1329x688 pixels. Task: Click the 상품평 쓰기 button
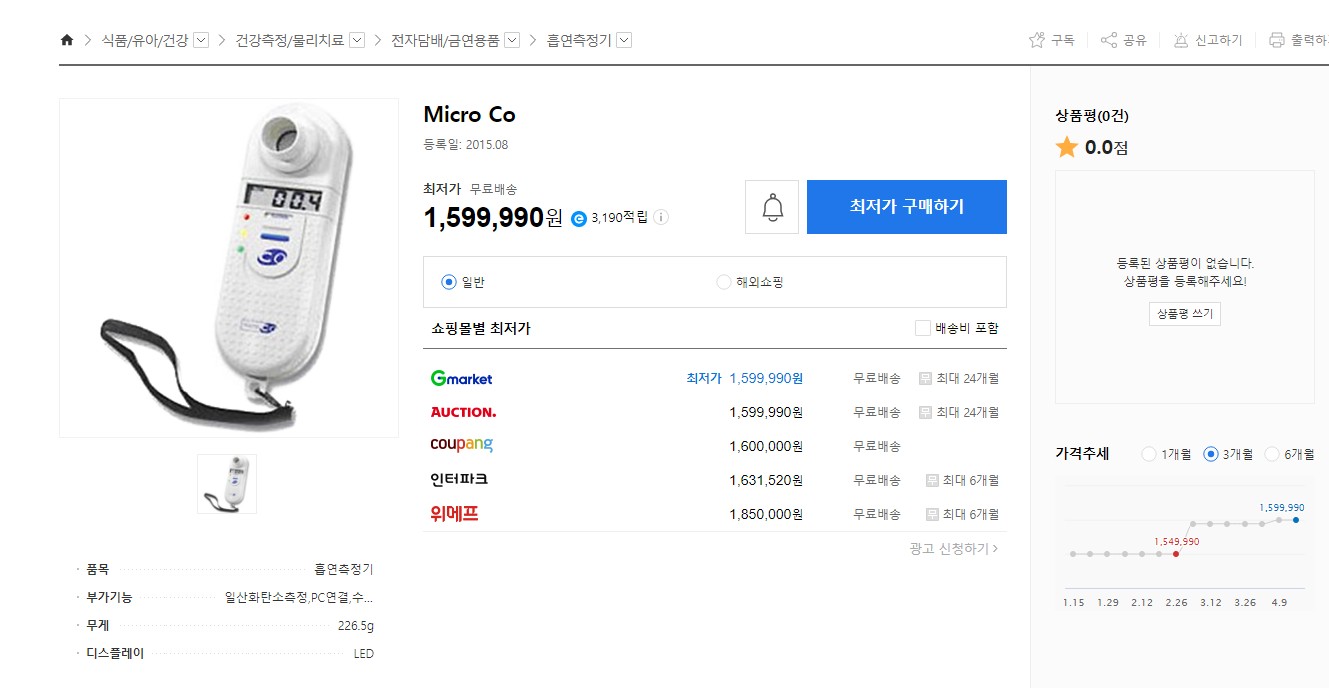click(1185, 314)
